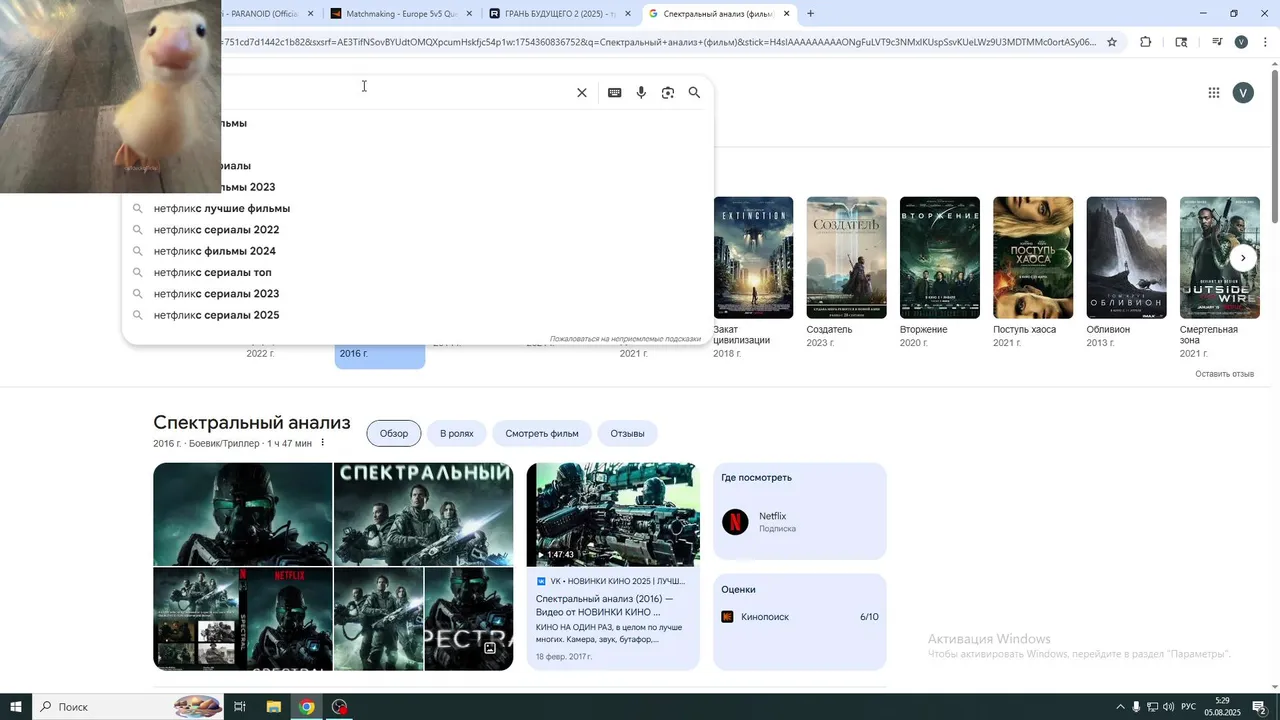Open the Спектральный анализ (2016) video link

pos(604,605)
